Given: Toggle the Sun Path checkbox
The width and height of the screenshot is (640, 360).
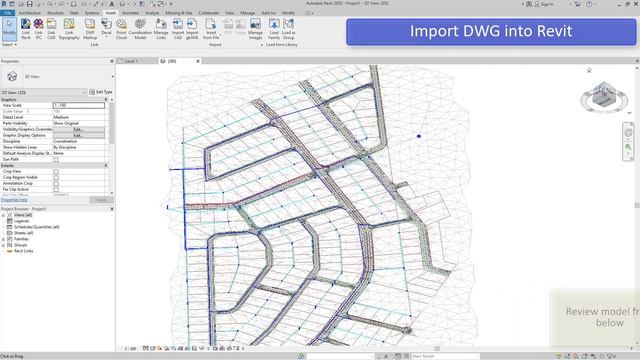Looking at the screenshot, I should pyautogui.click(x=56, y=160).
